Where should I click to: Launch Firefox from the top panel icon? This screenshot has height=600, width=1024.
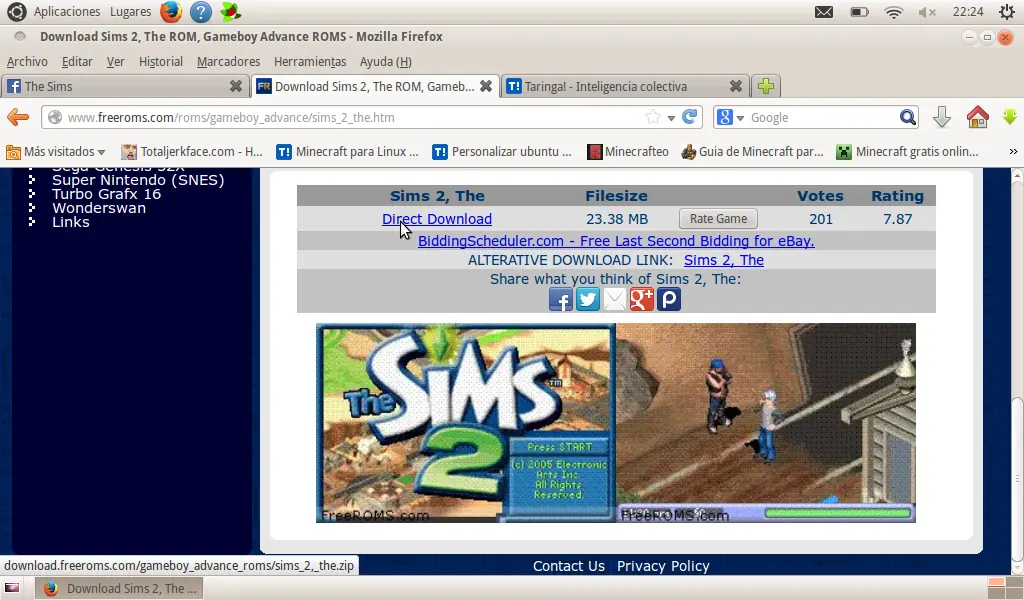[170, 12]
